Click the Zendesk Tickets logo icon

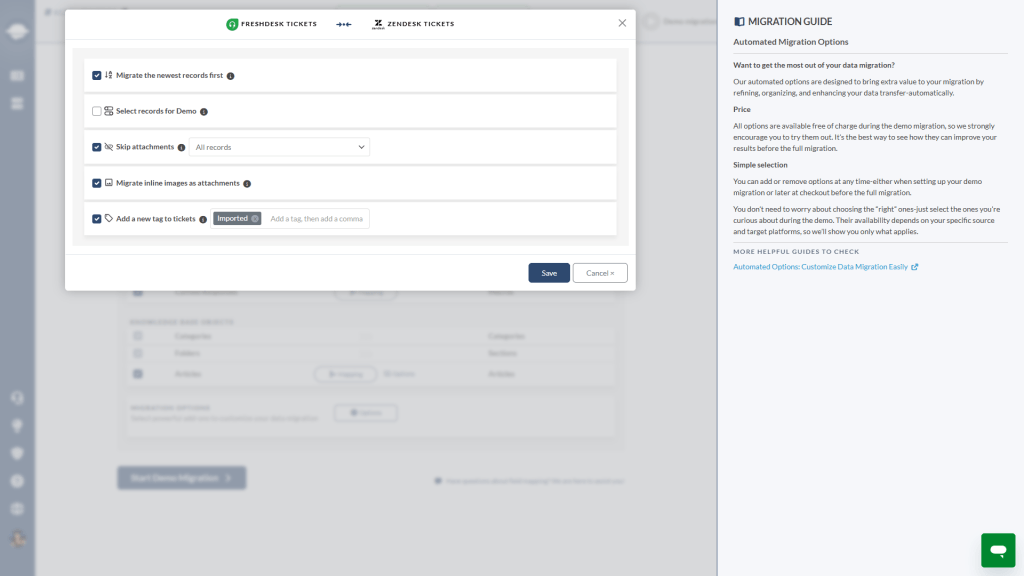pyautogui.click(x=378, y=24)
